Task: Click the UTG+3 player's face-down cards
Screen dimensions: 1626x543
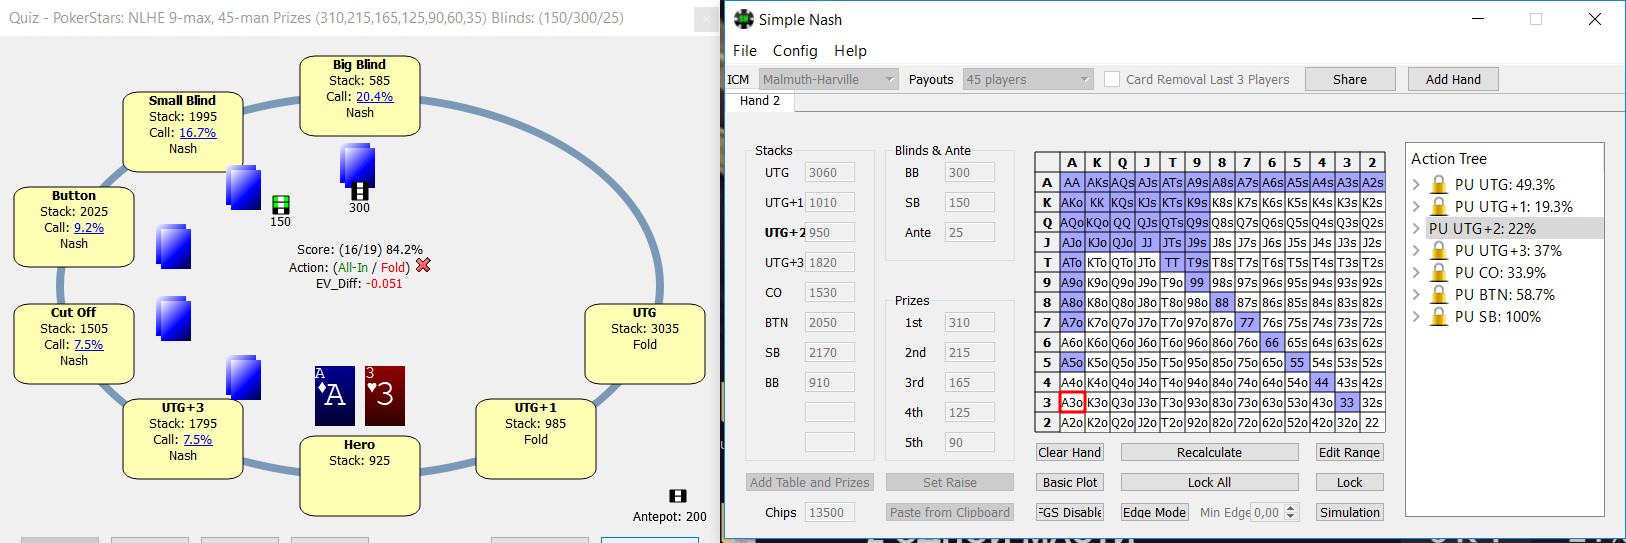Action: click(x=244, y=378)
